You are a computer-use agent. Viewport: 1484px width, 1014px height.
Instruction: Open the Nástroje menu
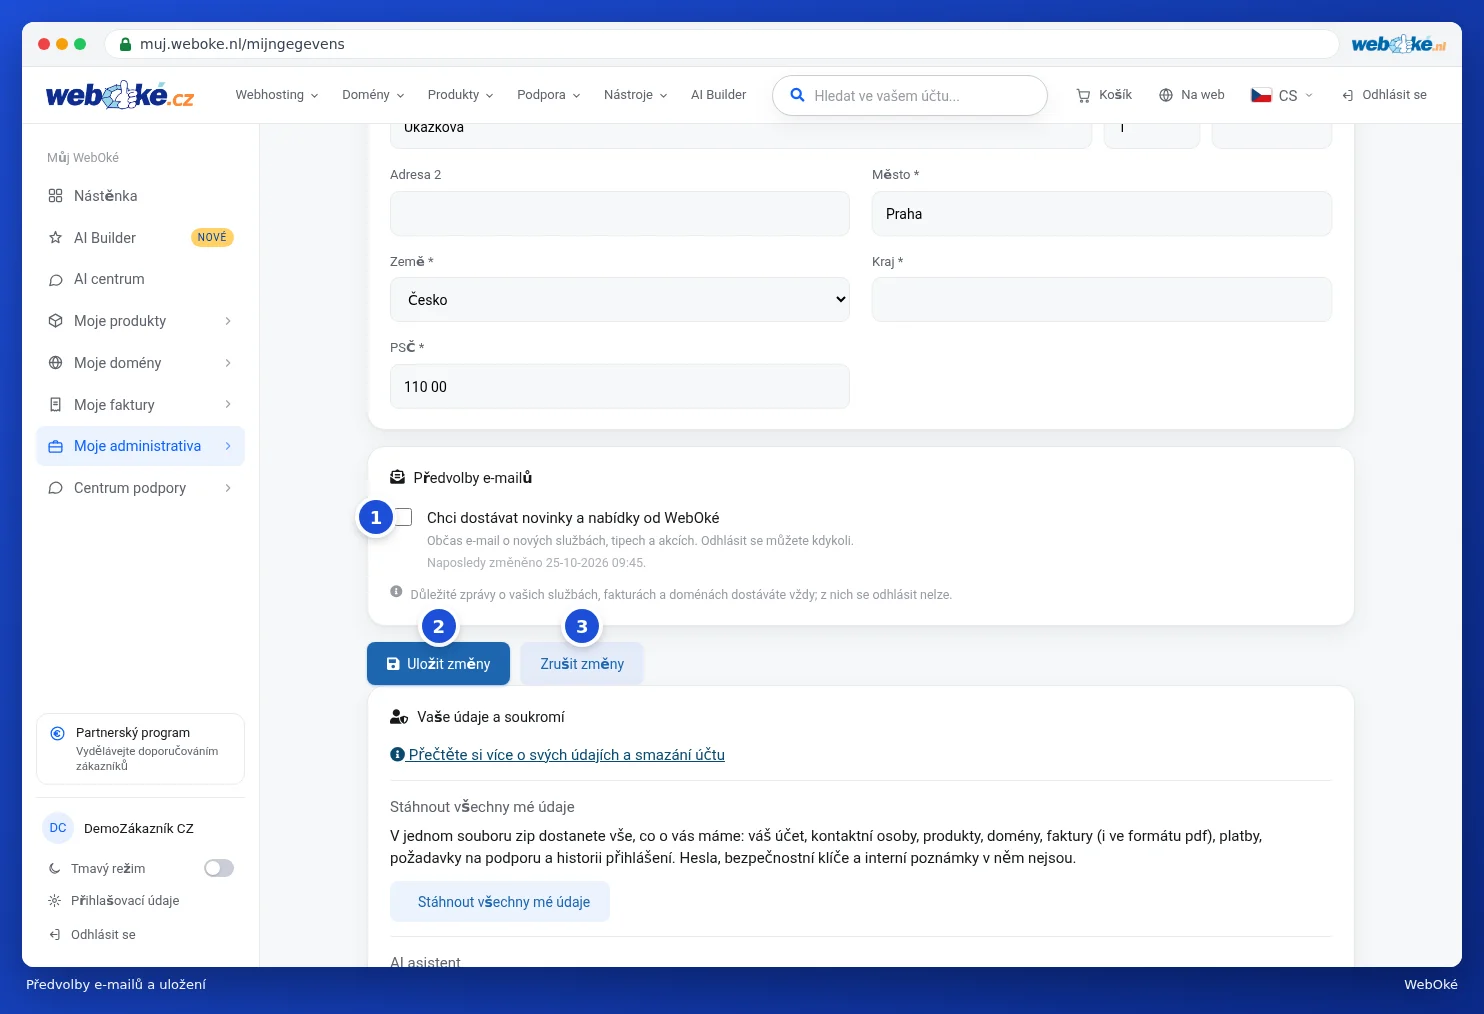pyautogui.click(x=636, y=95)
